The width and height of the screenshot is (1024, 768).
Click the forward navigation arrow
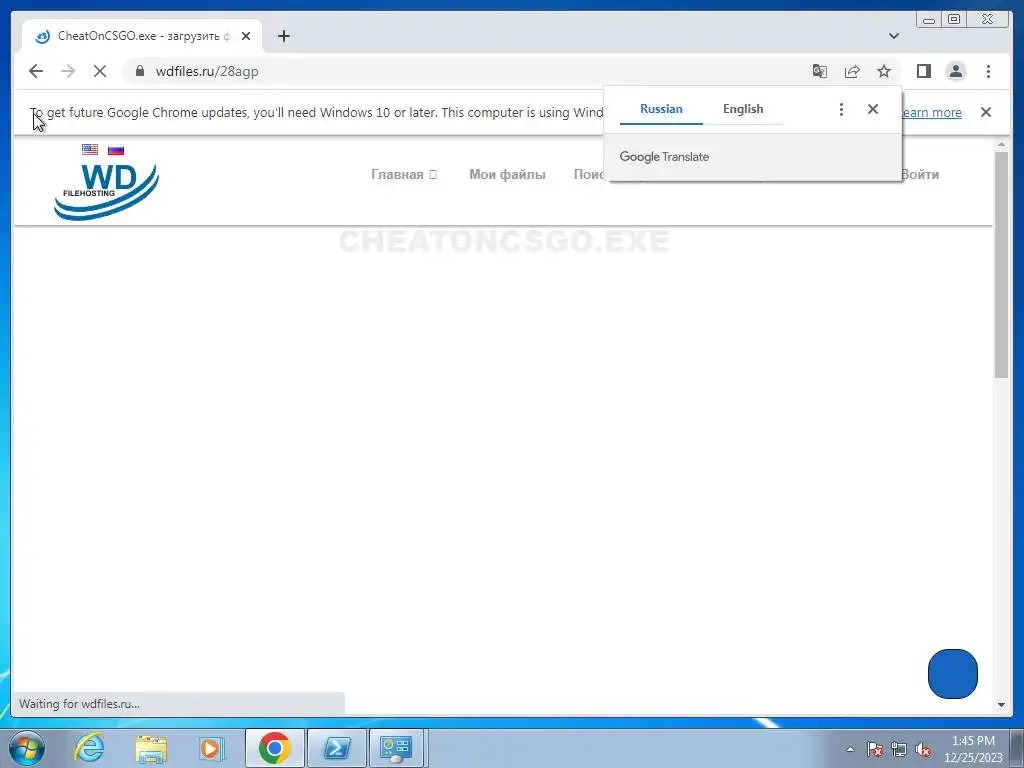[68, 71]
